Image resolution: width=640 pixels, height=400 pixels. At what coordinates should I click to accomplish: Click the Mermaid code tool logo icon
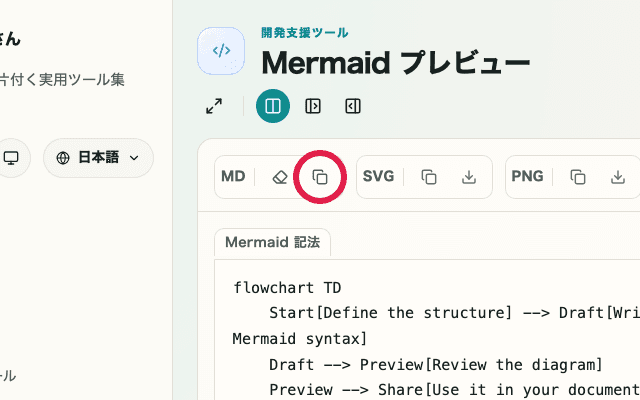point(221,51)
